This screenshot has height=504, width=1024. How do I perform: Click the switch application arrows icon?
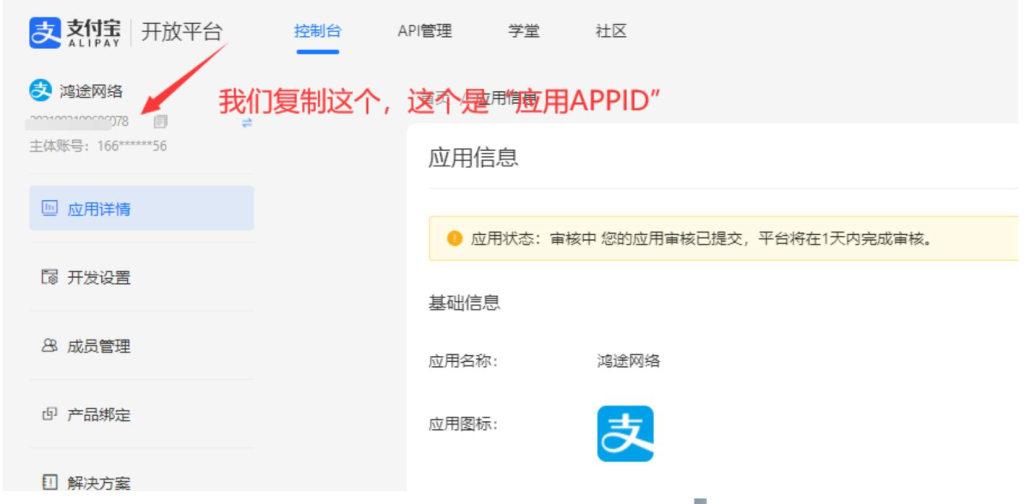[247, 122]
